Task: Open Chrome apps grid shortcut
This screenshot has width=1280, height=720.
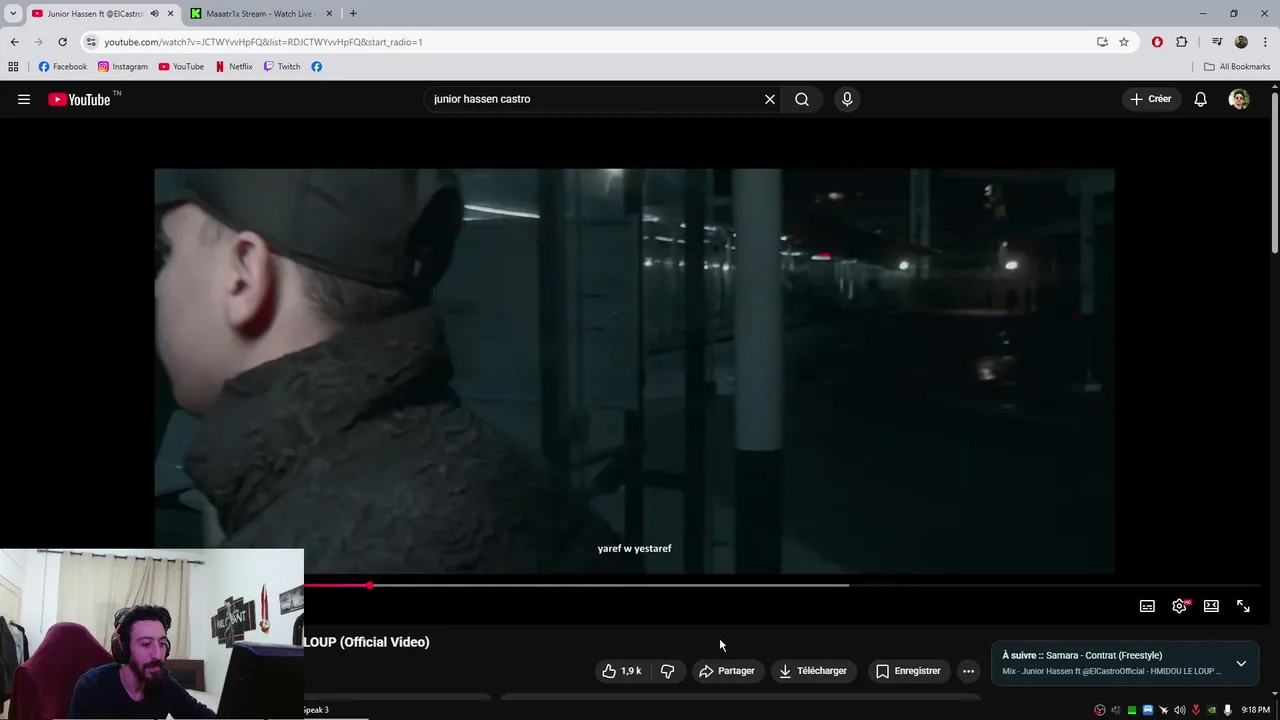Action: coord(13,67)
